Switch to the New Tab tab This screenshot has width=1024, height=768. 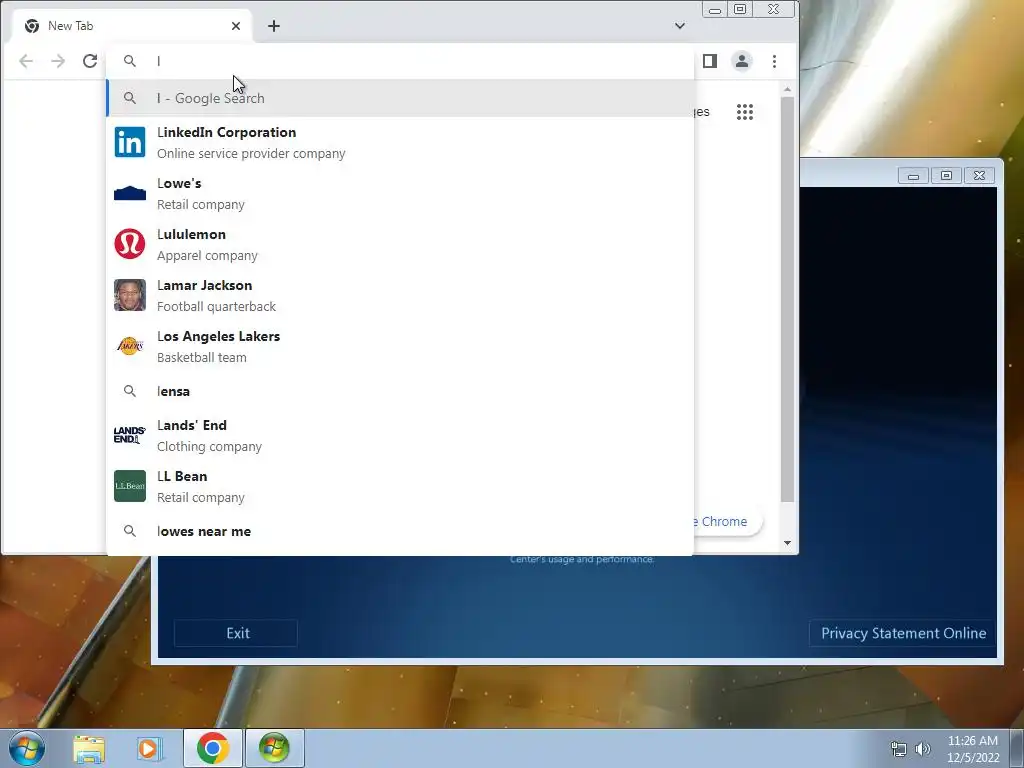click(131, 26)
